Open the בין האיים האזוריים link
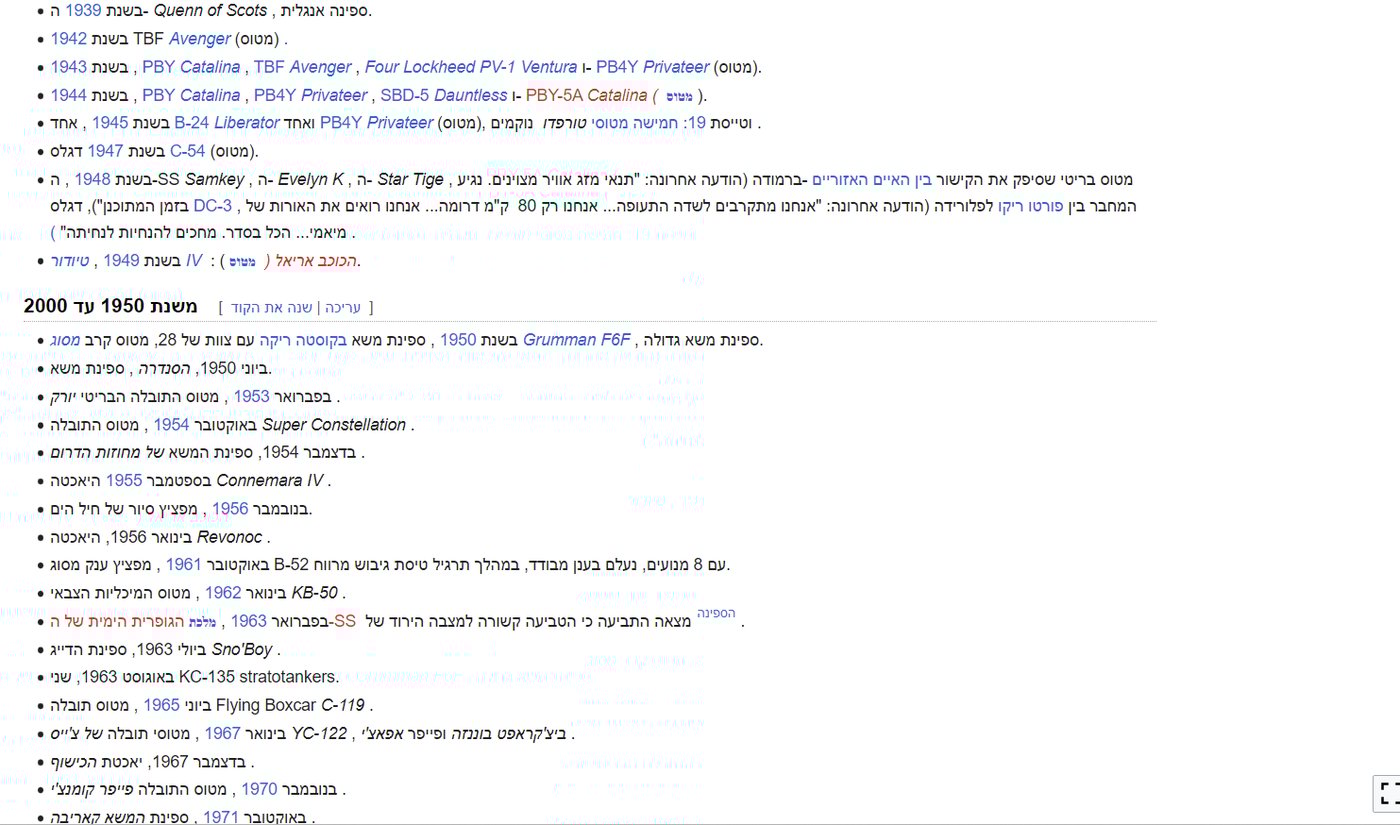 [x=870, y=179]
